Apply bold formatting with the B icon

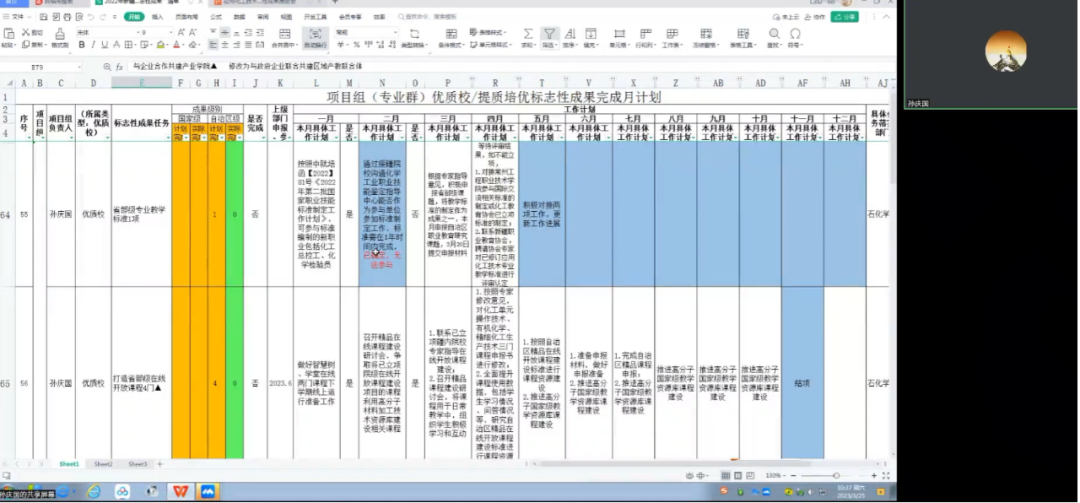coord(81,45)
